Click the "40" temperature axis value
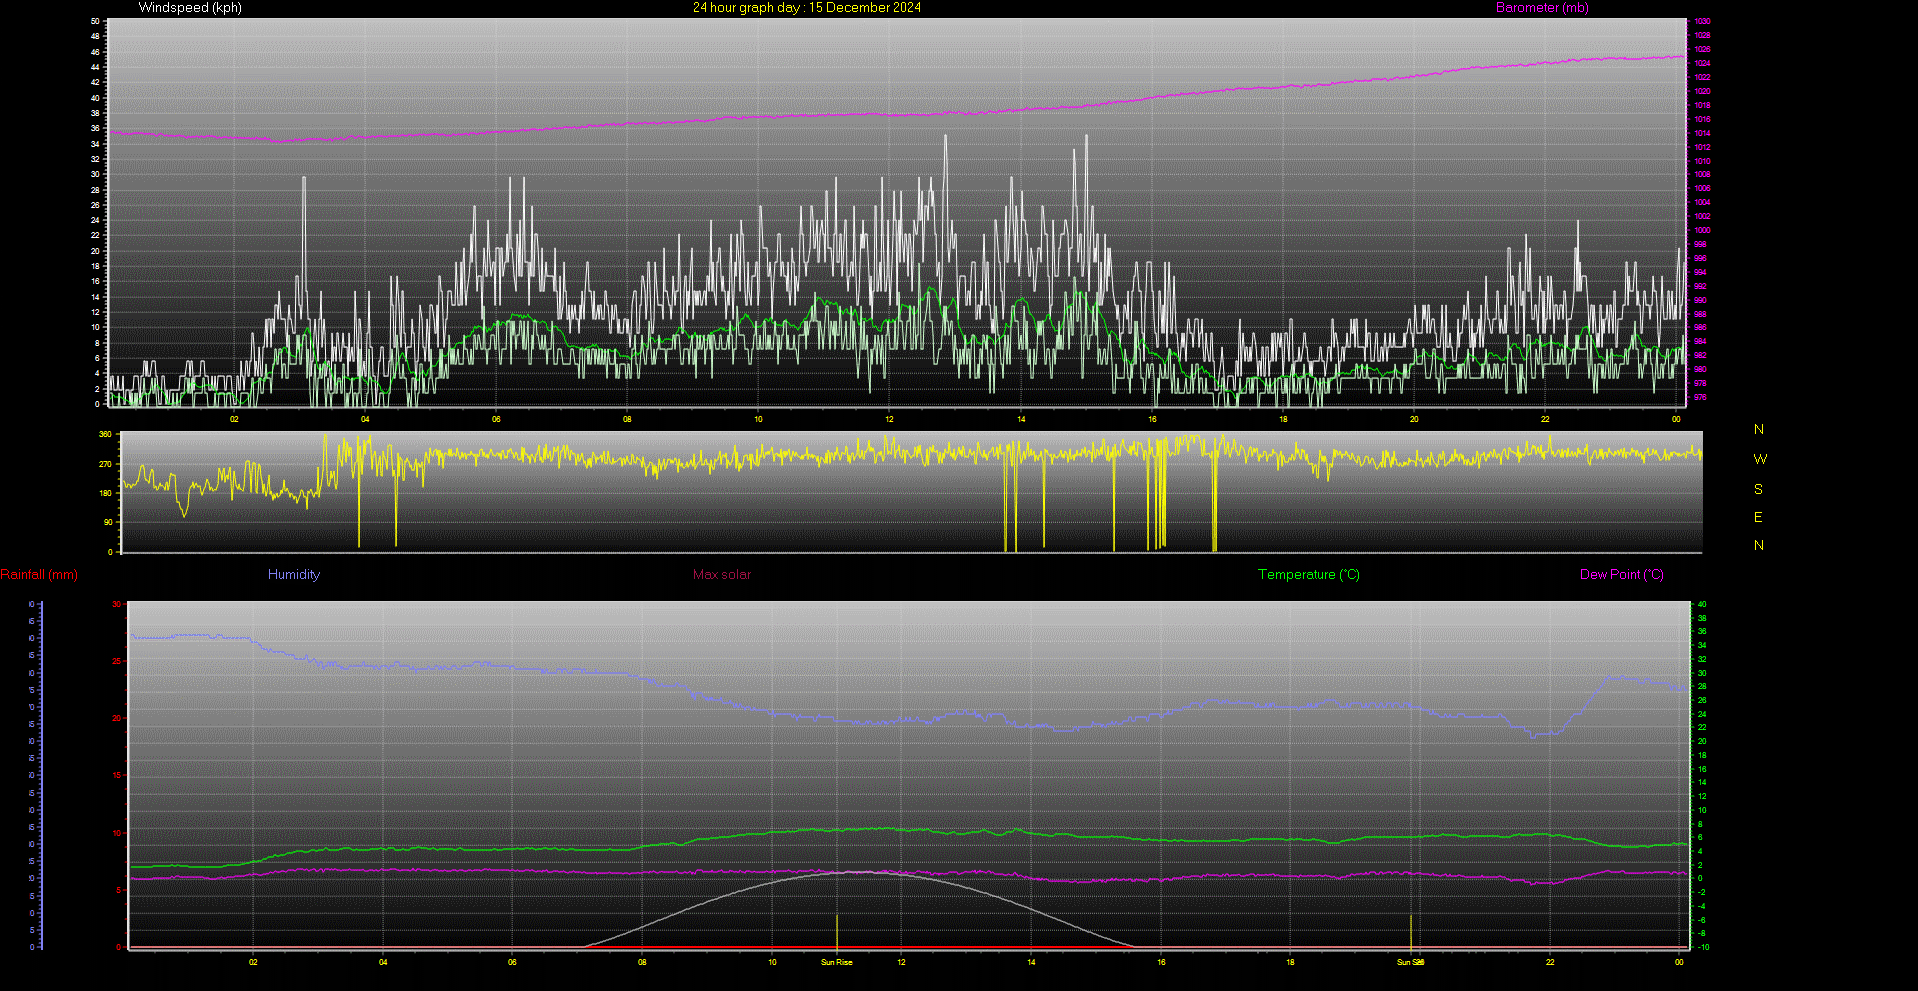 [1702, 605]
